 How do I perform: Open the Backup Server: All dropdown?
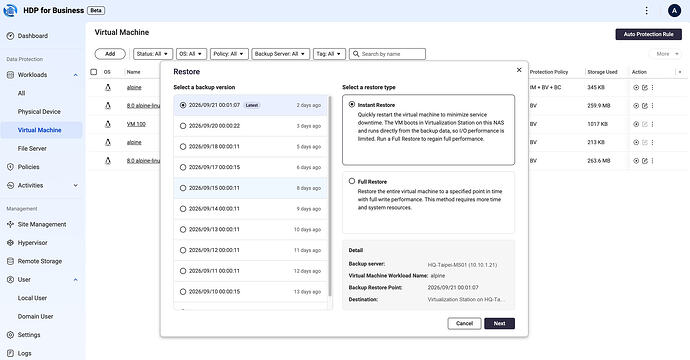point(280,54)
